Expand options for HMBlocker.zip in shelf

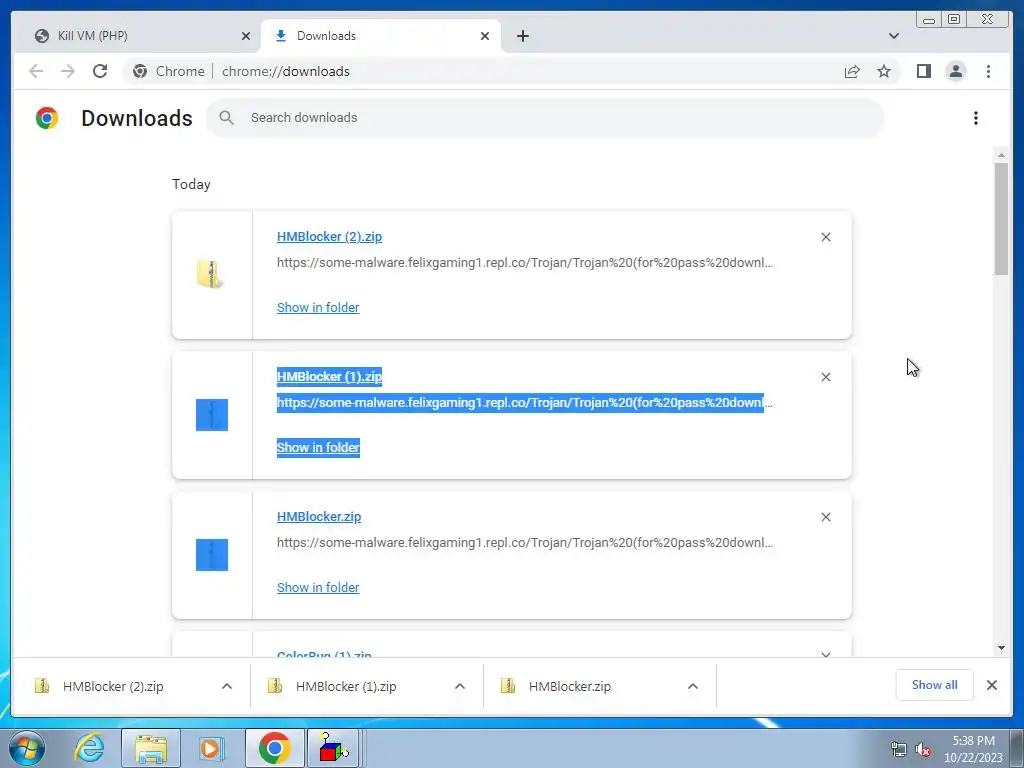tap(693, 686)
